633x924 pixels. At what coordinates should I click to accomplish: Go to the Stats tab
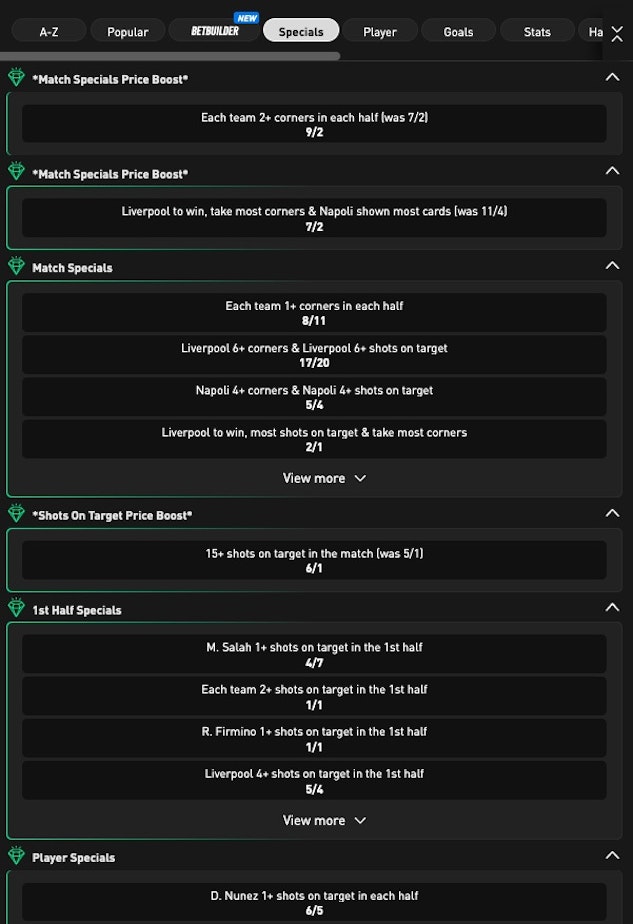(537, 31)
